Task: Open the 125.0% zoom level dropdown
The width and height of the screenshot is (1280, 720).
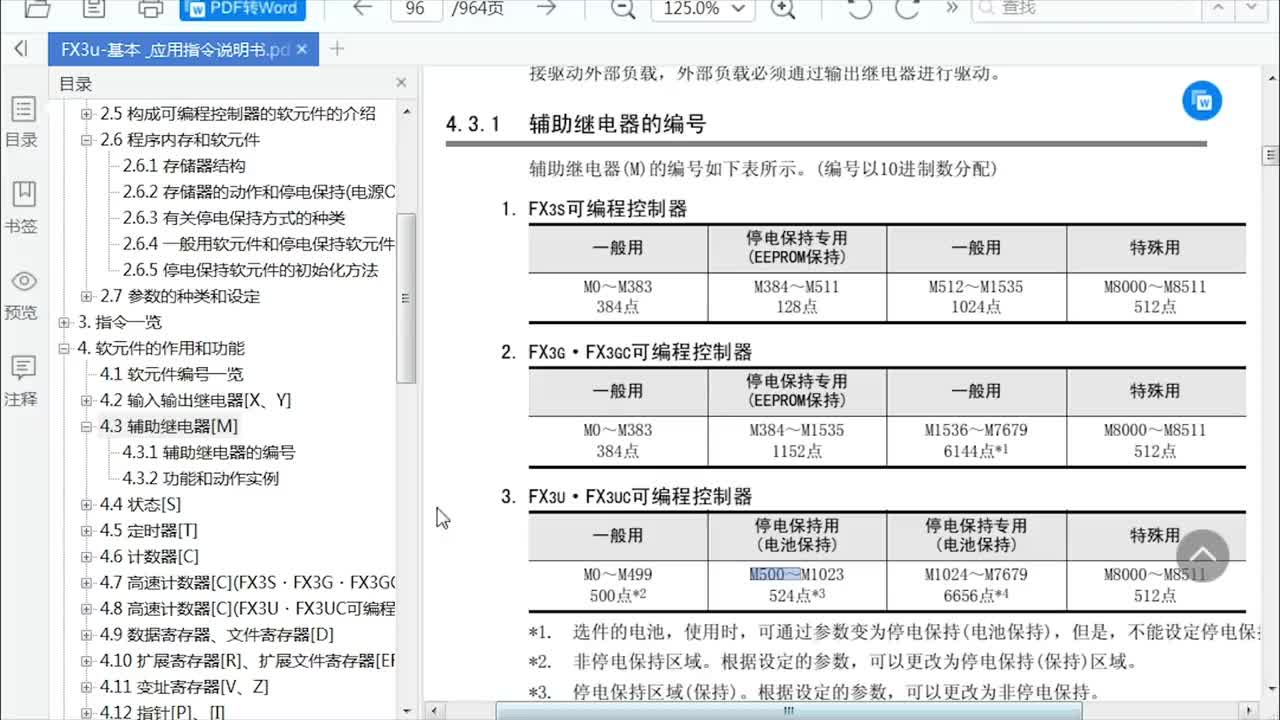Action: pyautogui.click(x=702, y=8)
